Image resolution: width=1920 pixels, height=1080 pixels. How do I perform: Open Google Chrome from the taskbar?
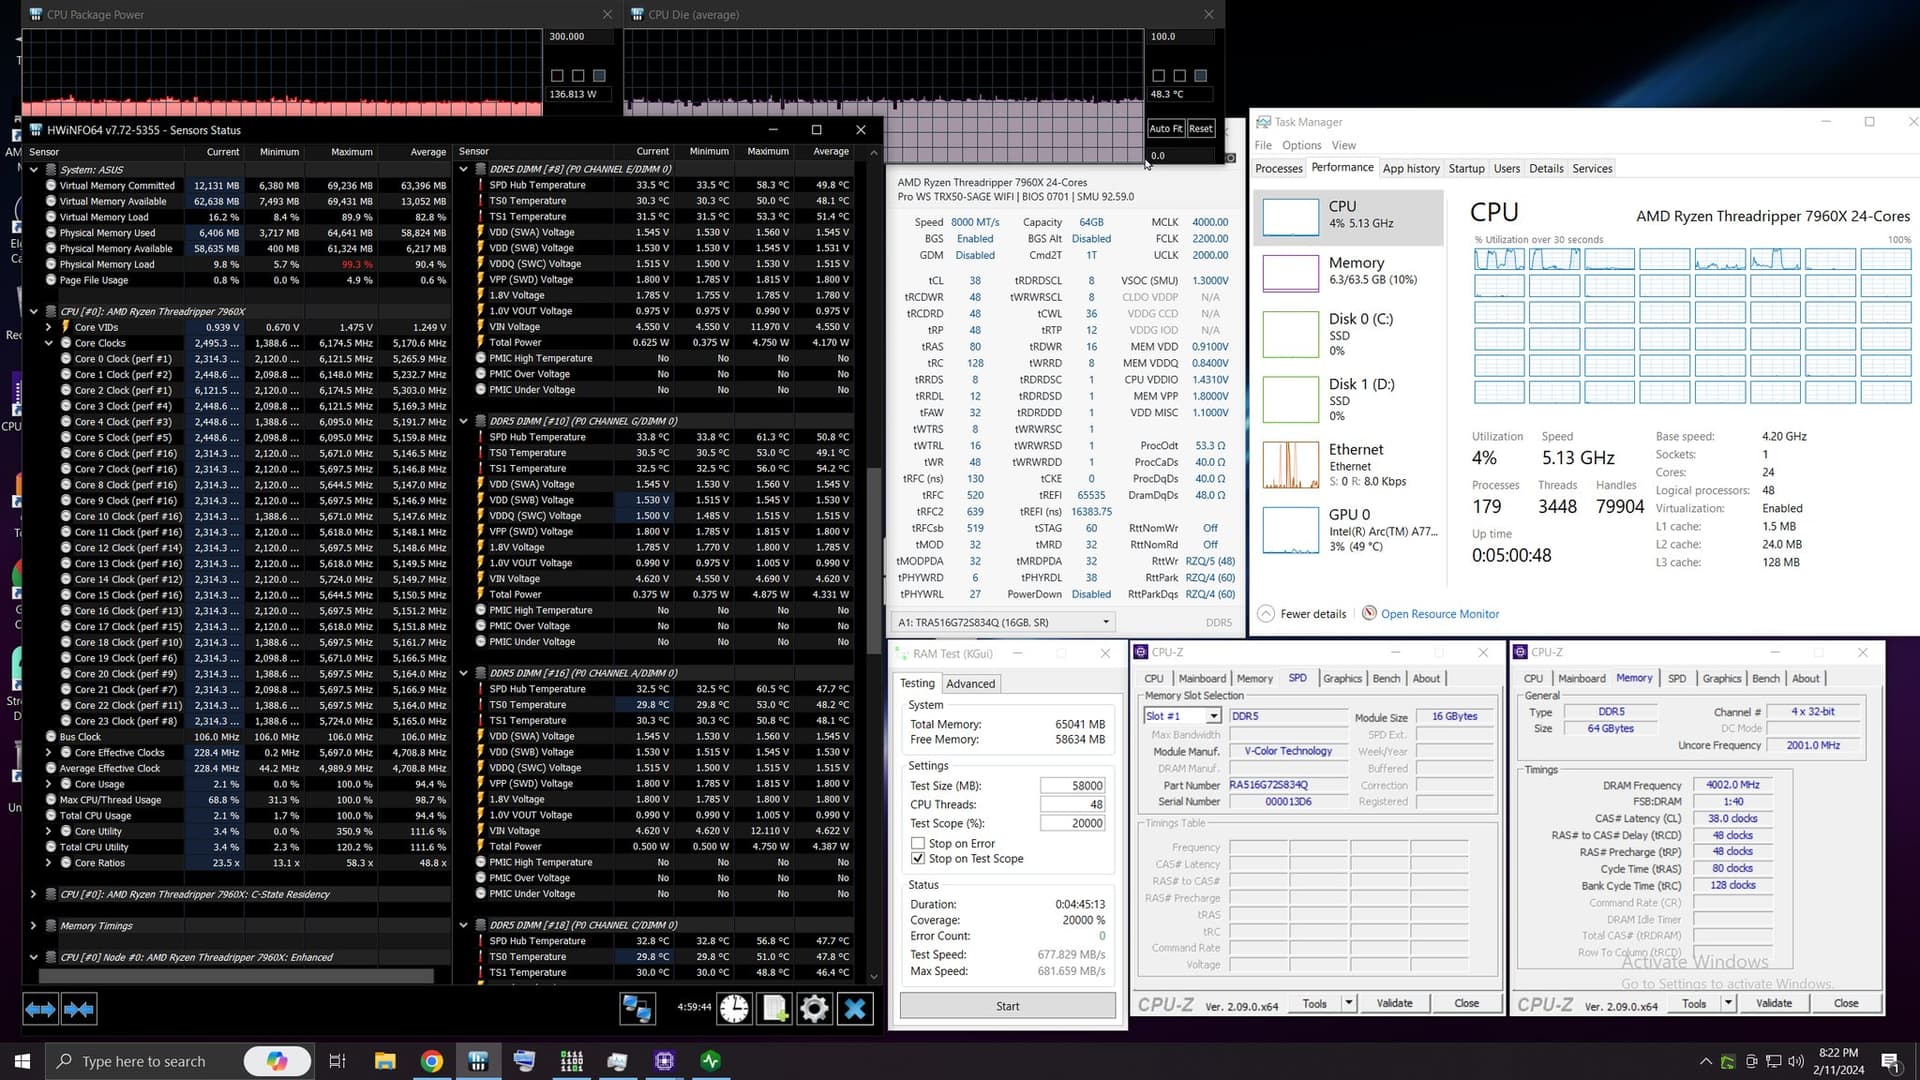[x=432, y=1061]
